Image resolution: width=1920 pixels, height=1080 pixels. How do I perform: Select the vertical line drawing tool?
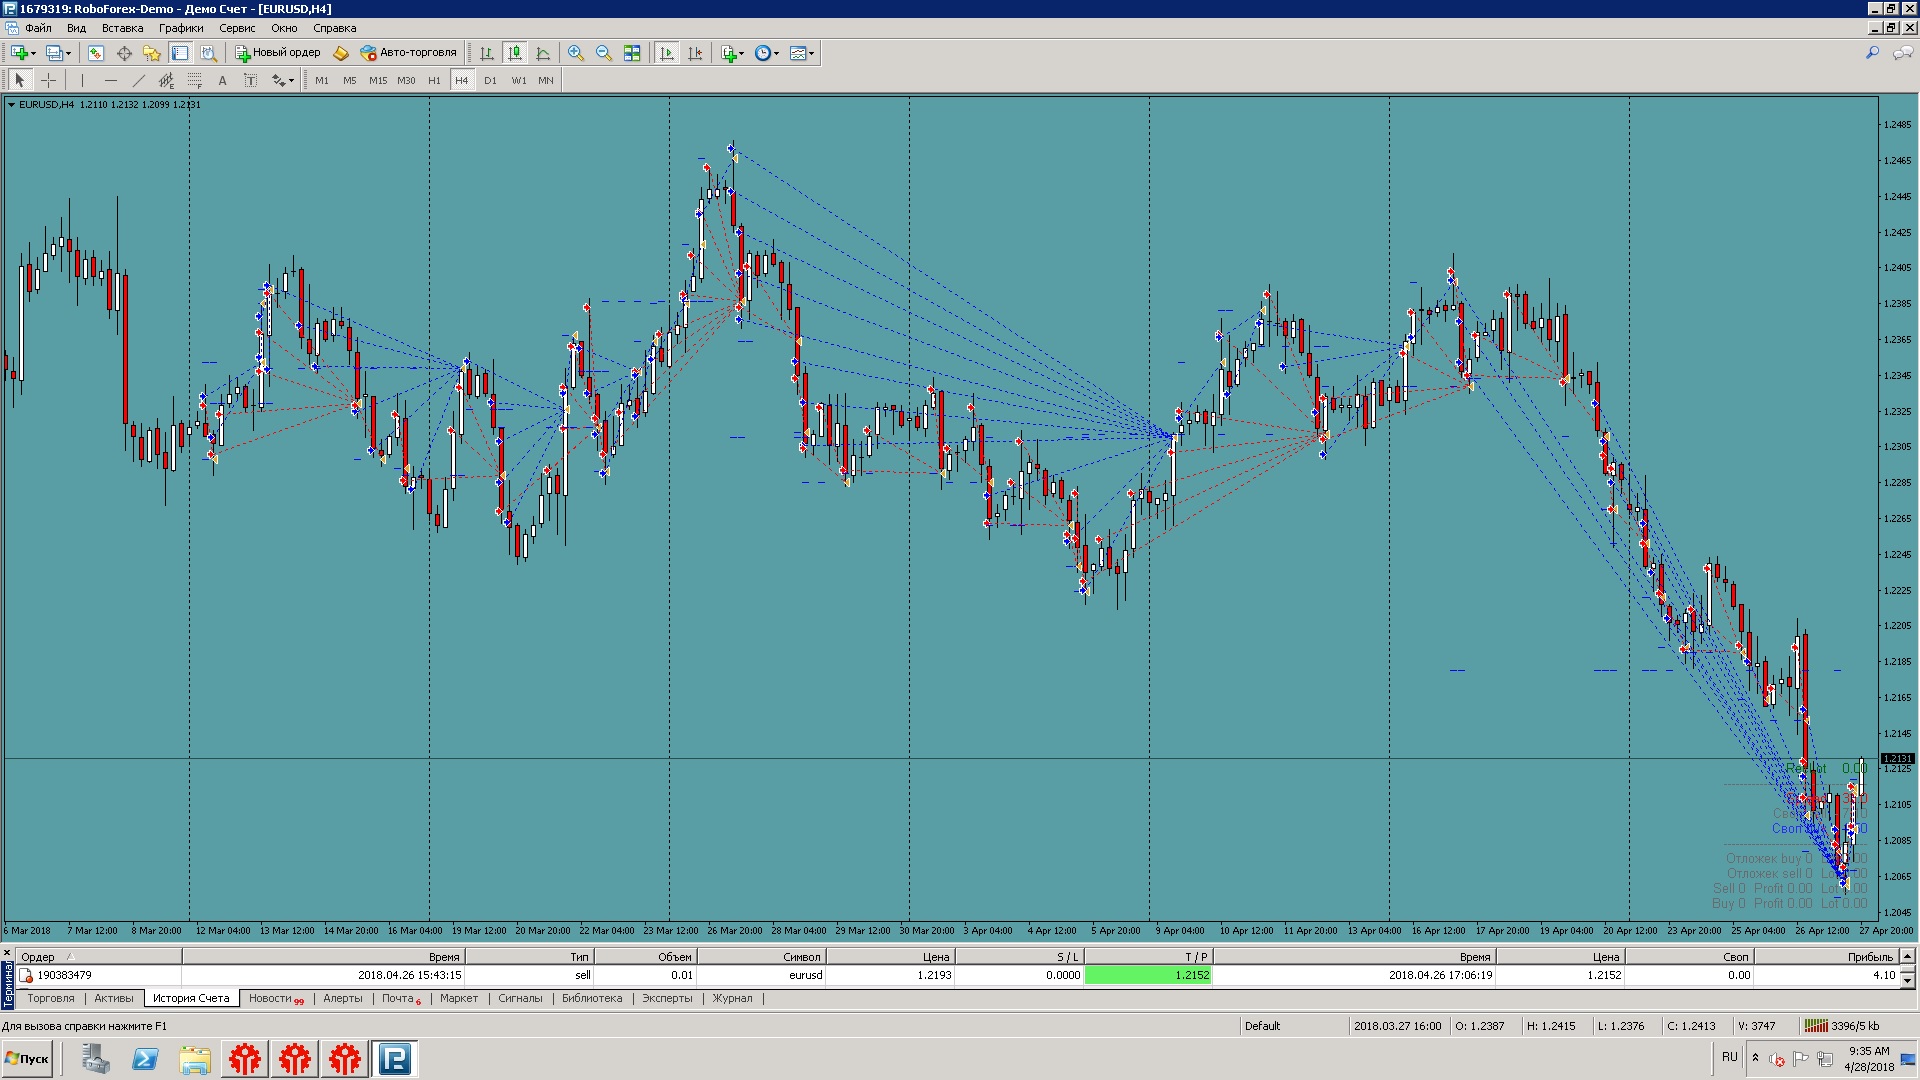point(82,80)
